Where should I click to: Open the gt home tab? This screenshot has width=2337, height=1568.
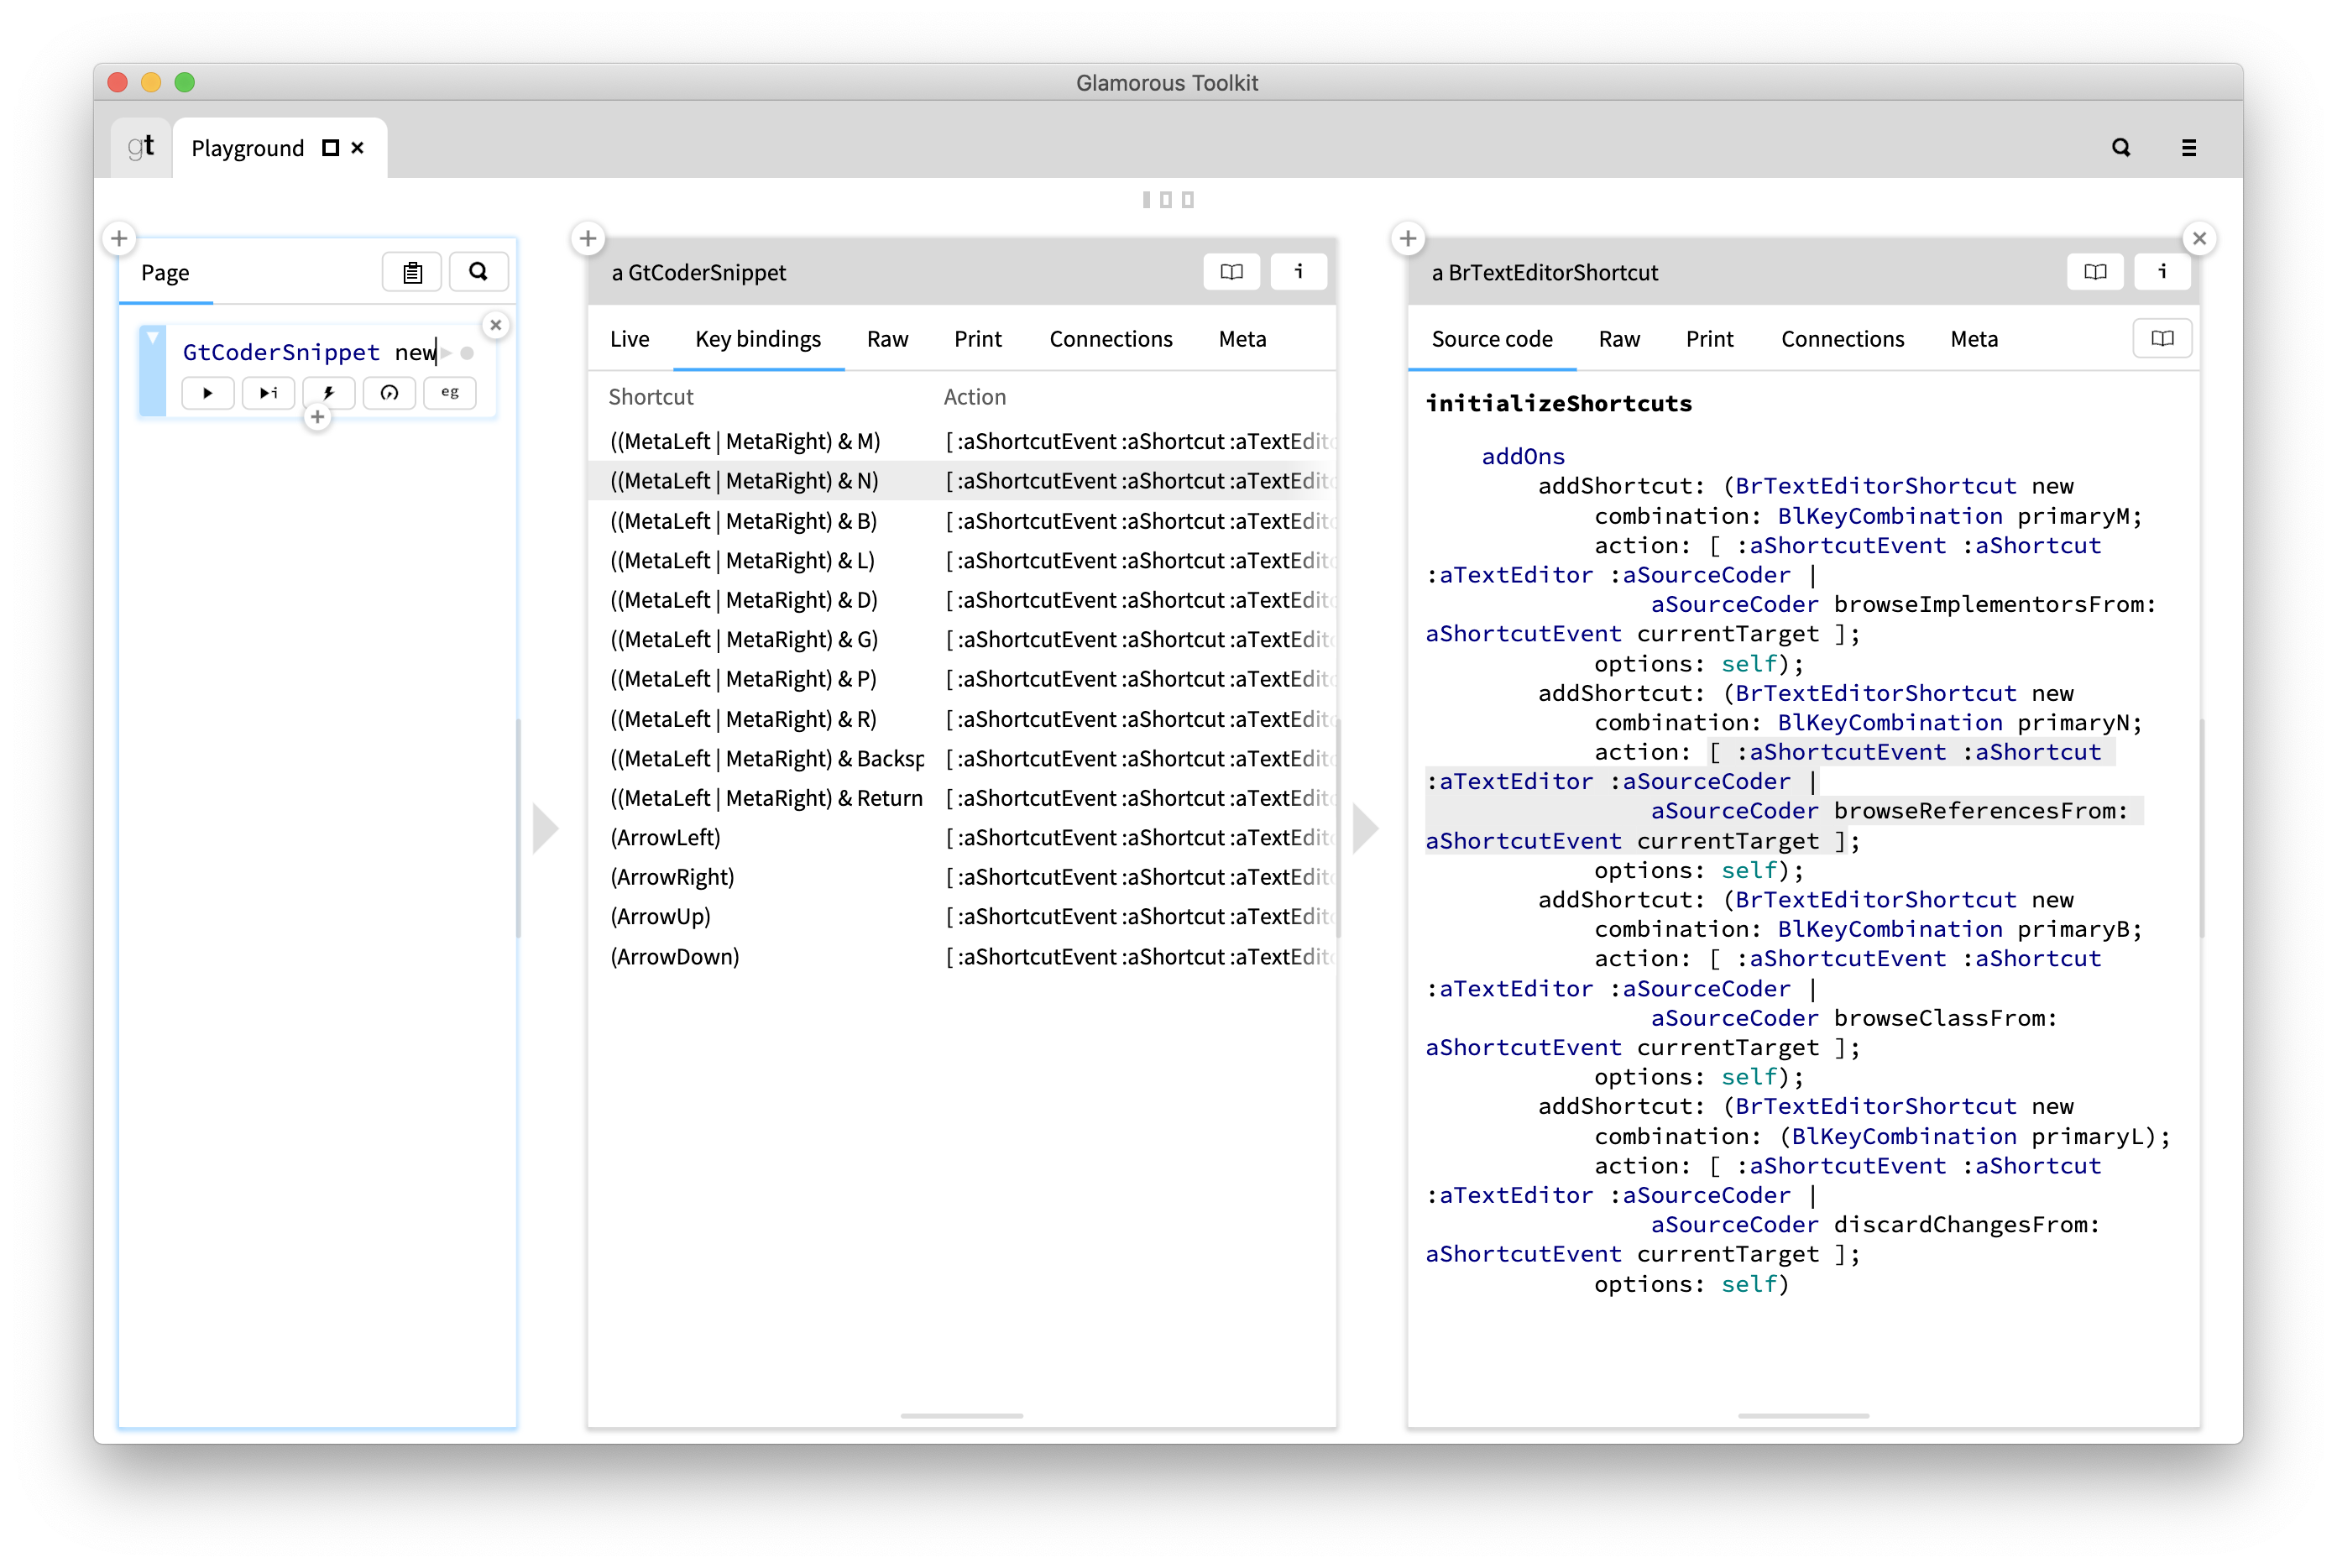(141, 147)
